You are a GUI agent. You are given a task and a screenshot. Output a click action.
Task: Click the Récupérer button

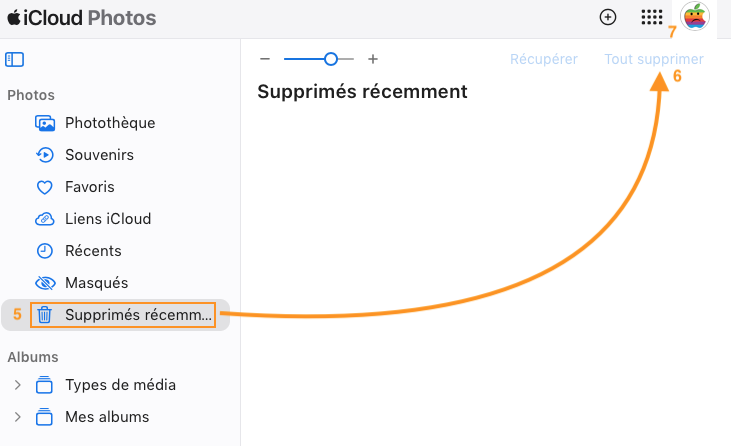click(x=544, y=59)
